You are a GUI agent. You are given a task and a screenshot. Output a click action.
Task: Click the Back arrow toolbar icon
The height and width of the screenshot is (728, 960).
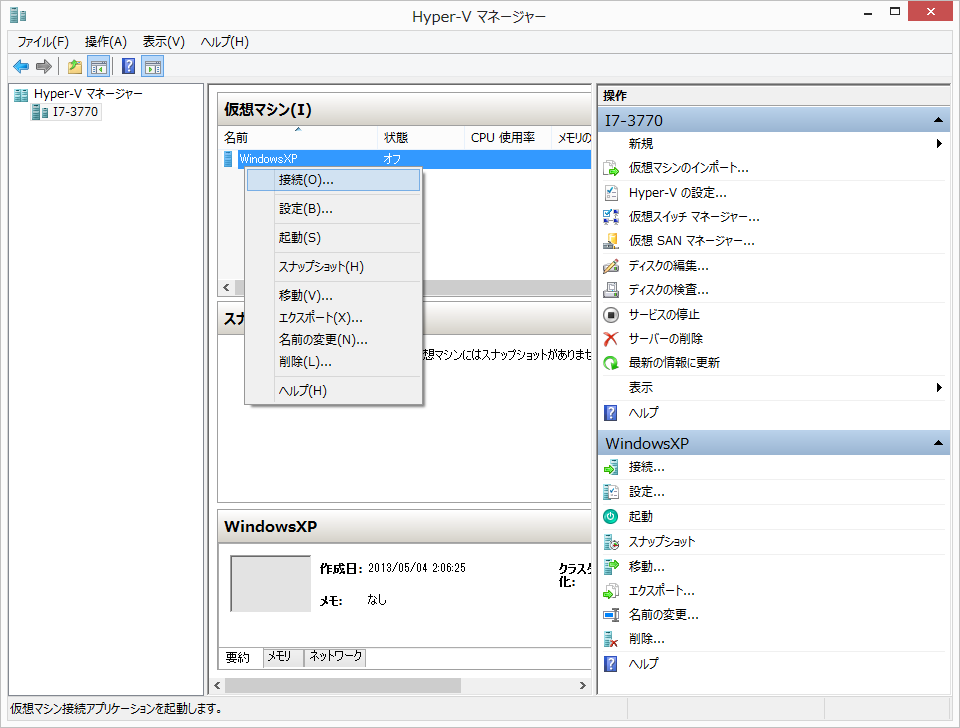pyautogui.click(x=21, y=66)
